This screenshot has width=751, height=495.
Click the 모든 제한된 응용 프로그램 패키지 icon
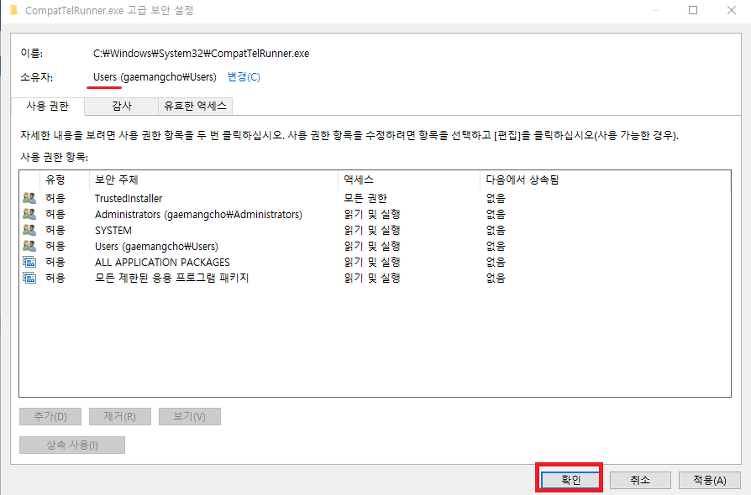28,278
